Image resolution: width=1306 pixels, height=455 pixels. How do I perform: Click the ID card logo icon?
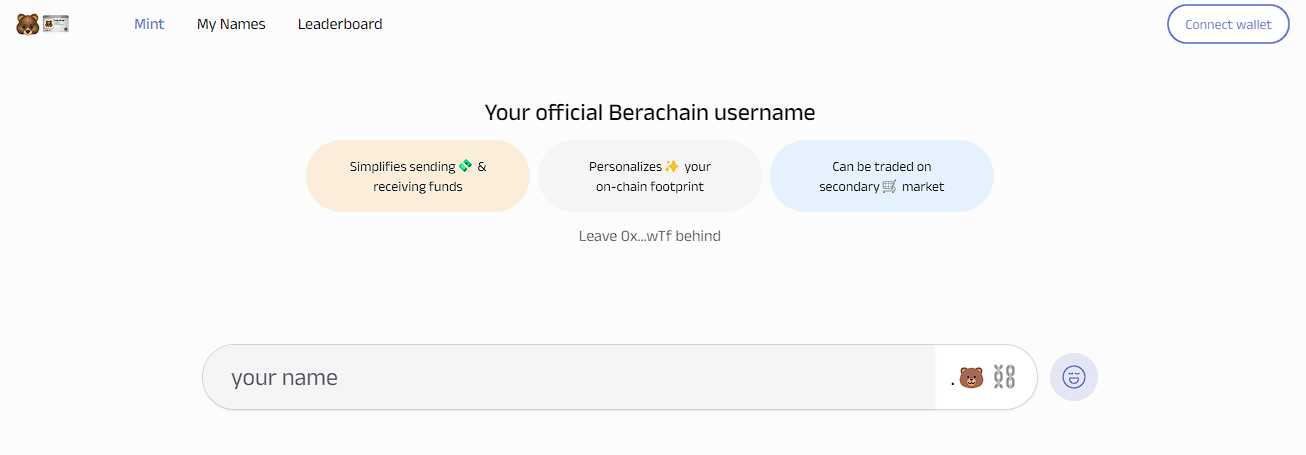click(55, 24)
